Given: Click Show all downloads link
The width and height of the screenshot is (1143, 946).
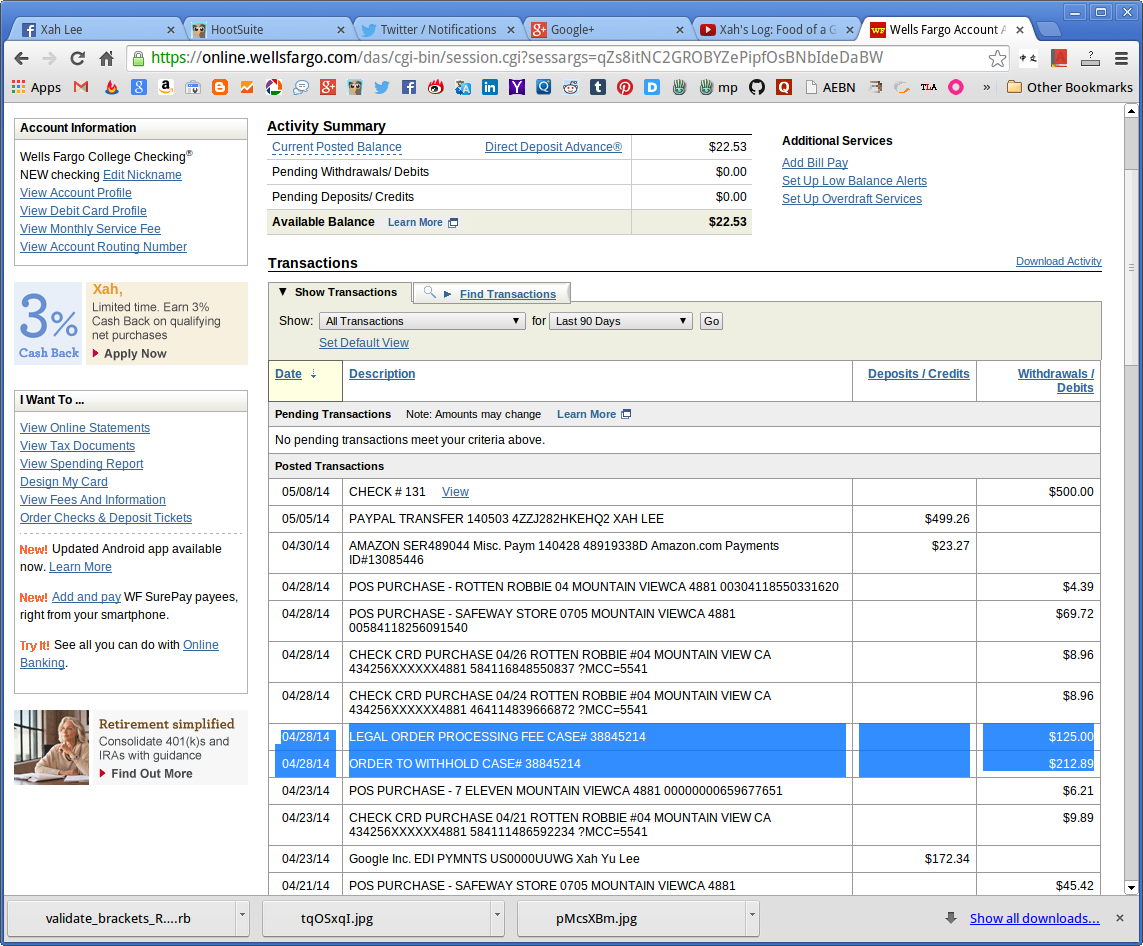Looking at the screenshot, I should point(1034,918).
